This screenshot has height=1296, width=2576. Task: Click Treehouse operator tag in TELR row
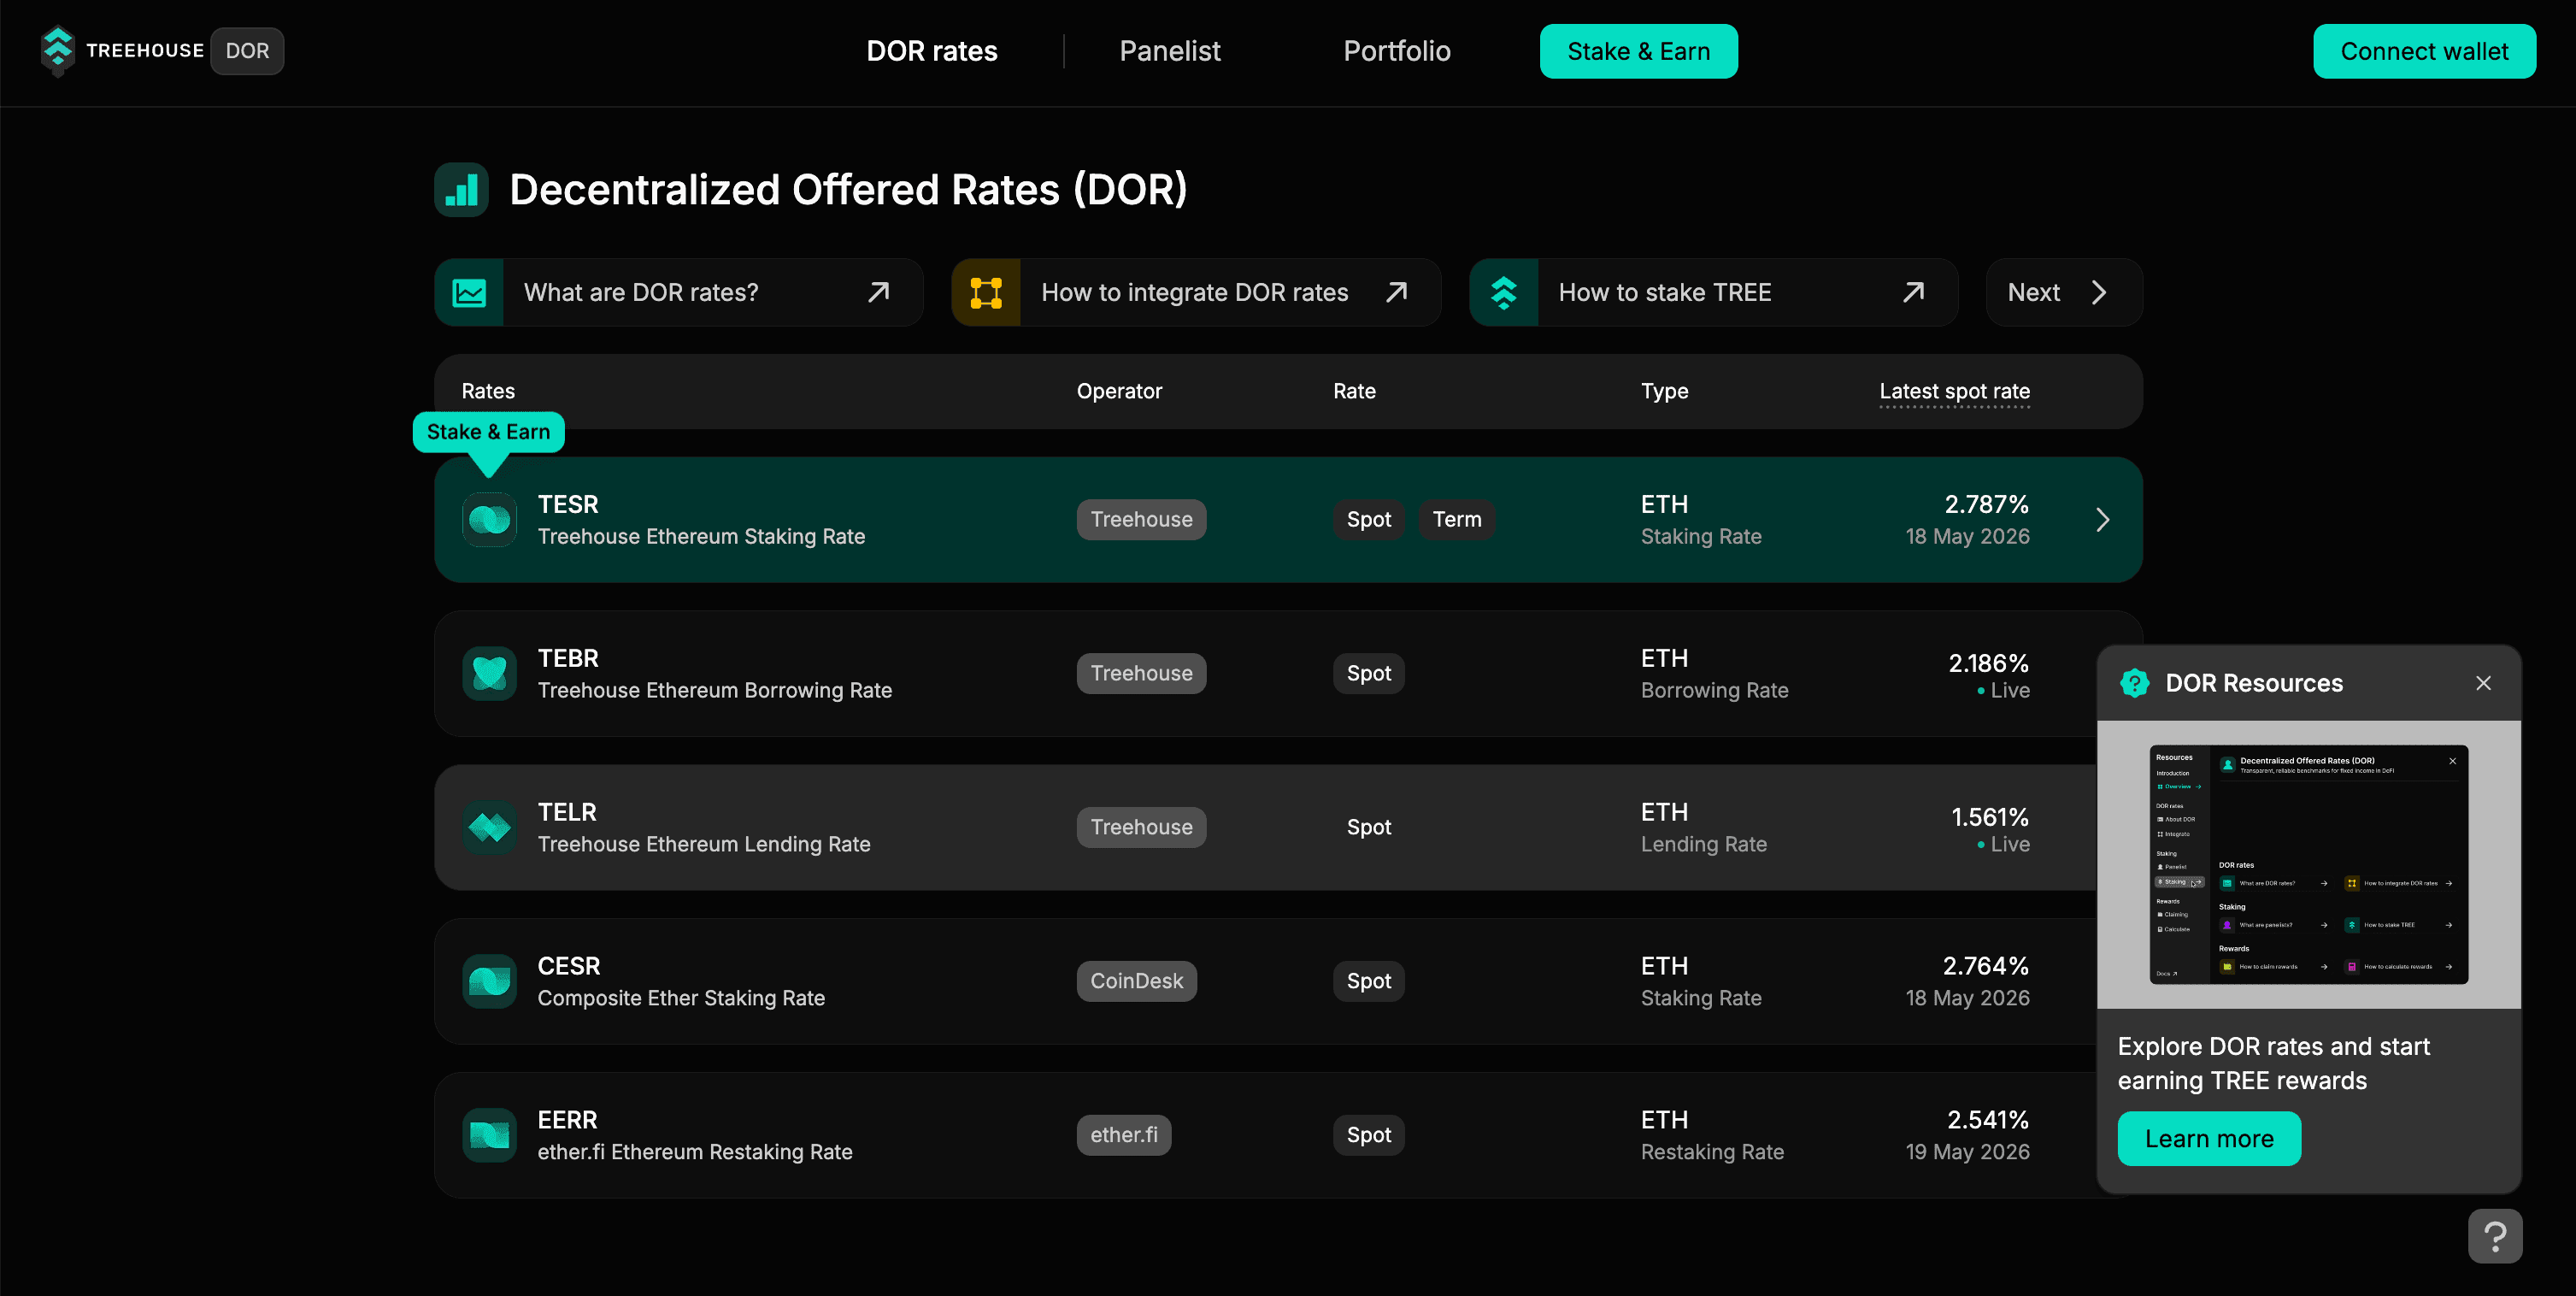1141,828
